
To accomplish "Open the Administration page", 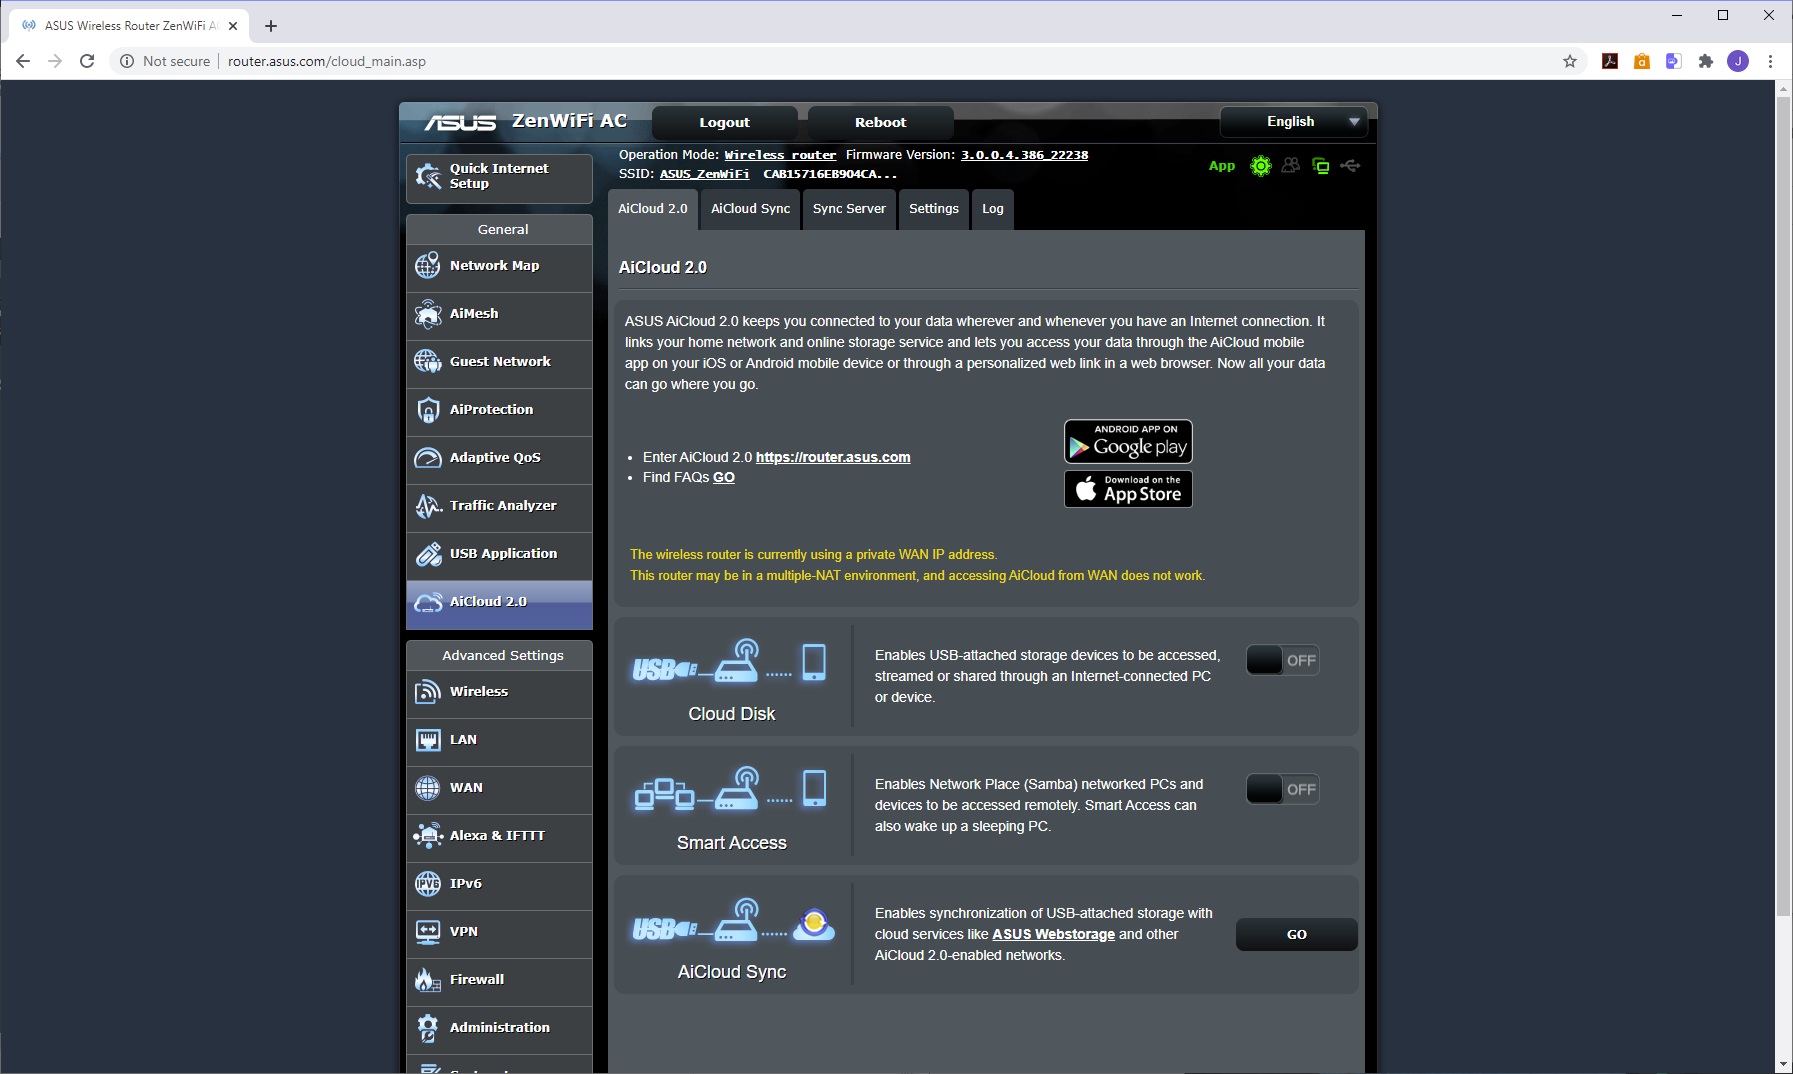I will (x=499, y=1028).
